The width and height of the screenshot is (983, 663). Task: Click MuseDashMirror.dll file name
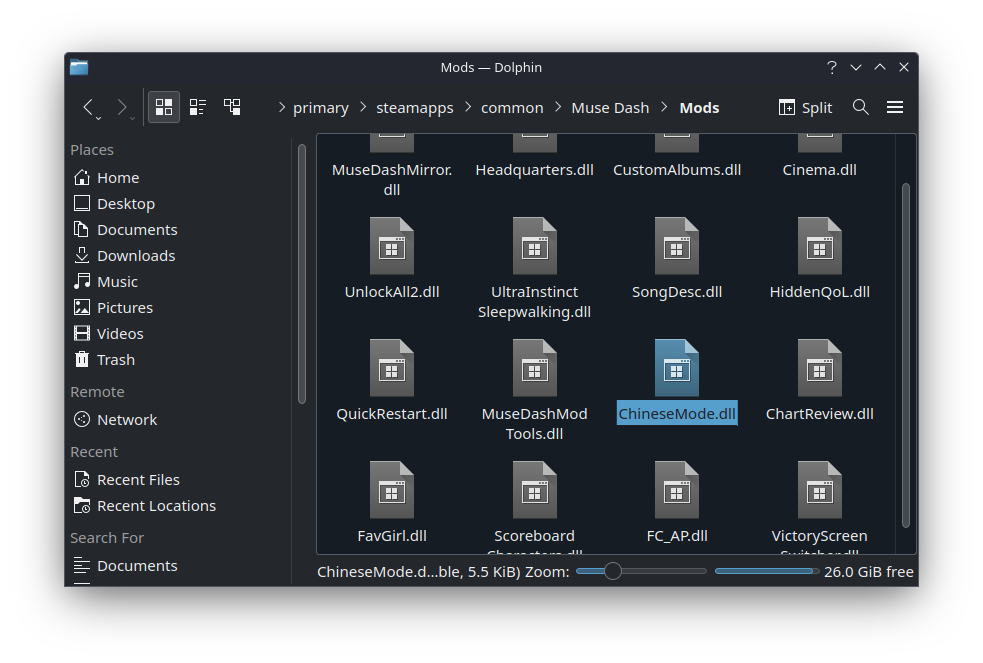click(x=392, y=180)
